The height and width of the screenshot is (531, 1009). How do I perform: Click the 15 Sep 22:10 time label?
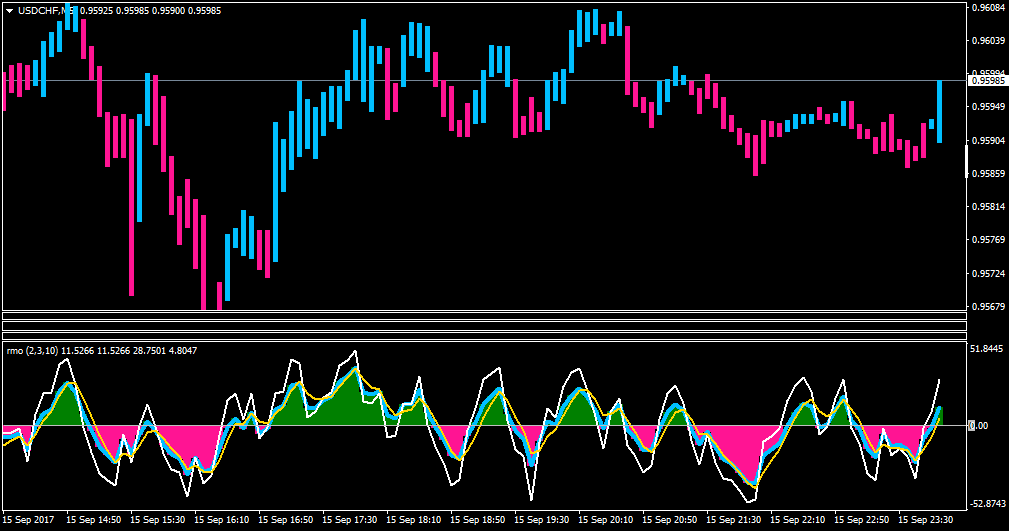[x=797, y=519]
